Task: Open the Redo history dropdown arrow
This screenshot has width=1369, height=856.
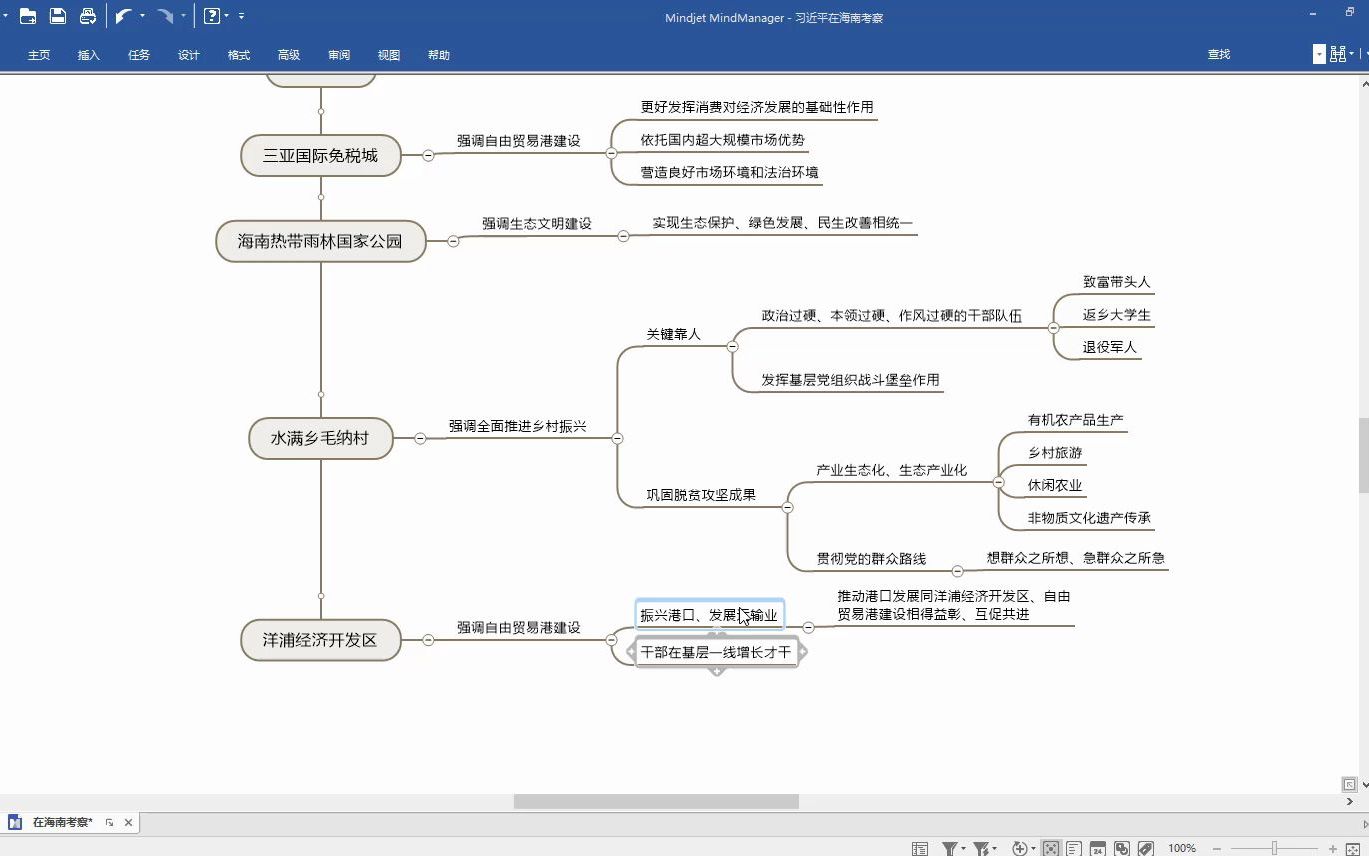Action: click(x=184, y=16)
